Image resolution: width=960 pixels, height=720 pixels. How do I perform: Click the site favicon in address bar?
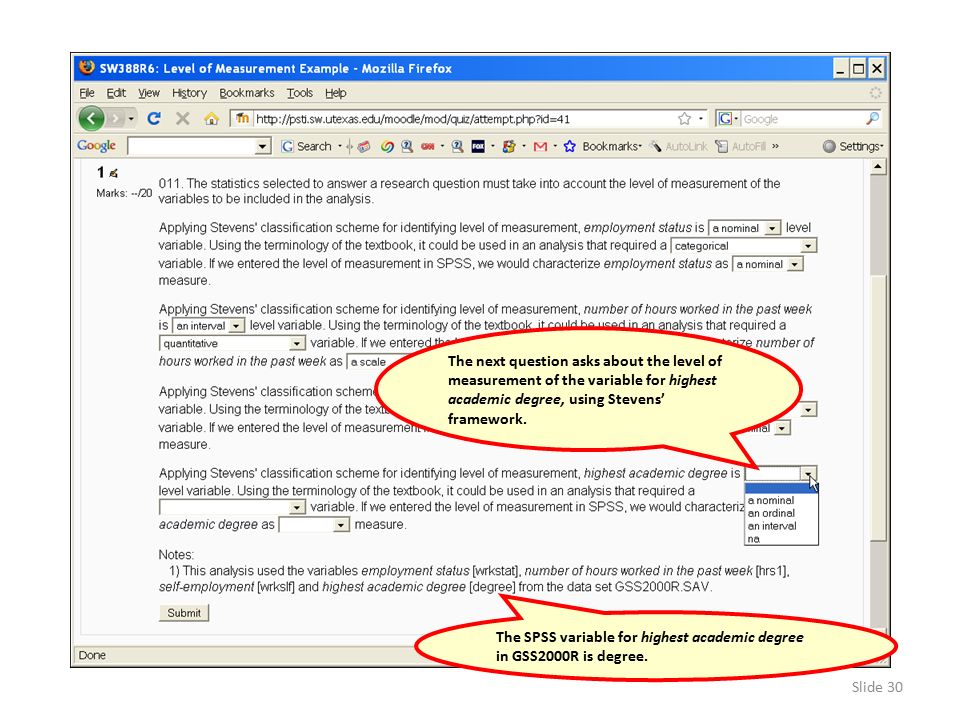pyautogui.click(x=242, y=118)
